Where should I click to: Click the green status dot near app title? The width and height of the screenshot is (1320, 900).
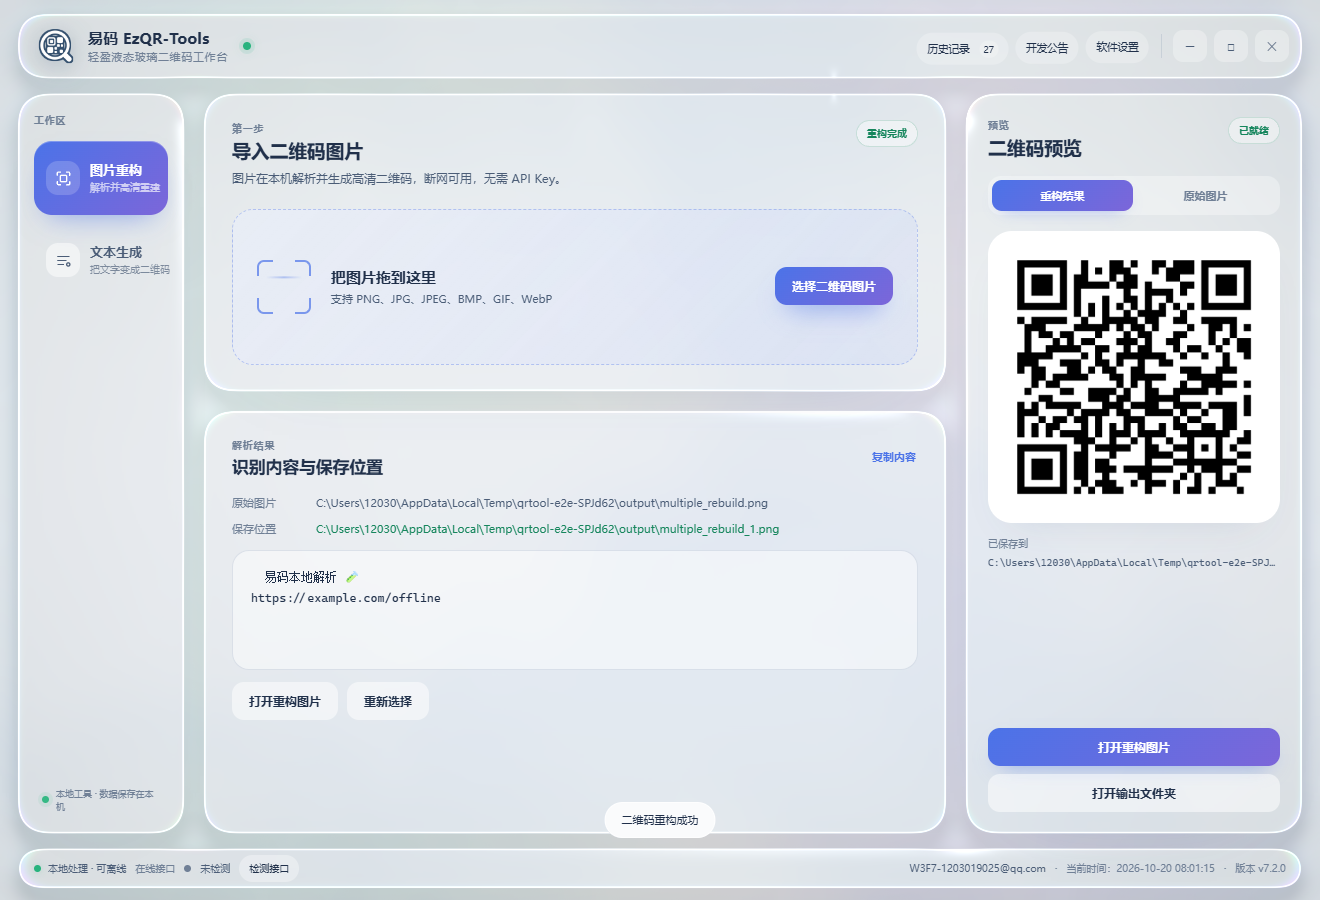pyautogui.click(x=247, y=46)
